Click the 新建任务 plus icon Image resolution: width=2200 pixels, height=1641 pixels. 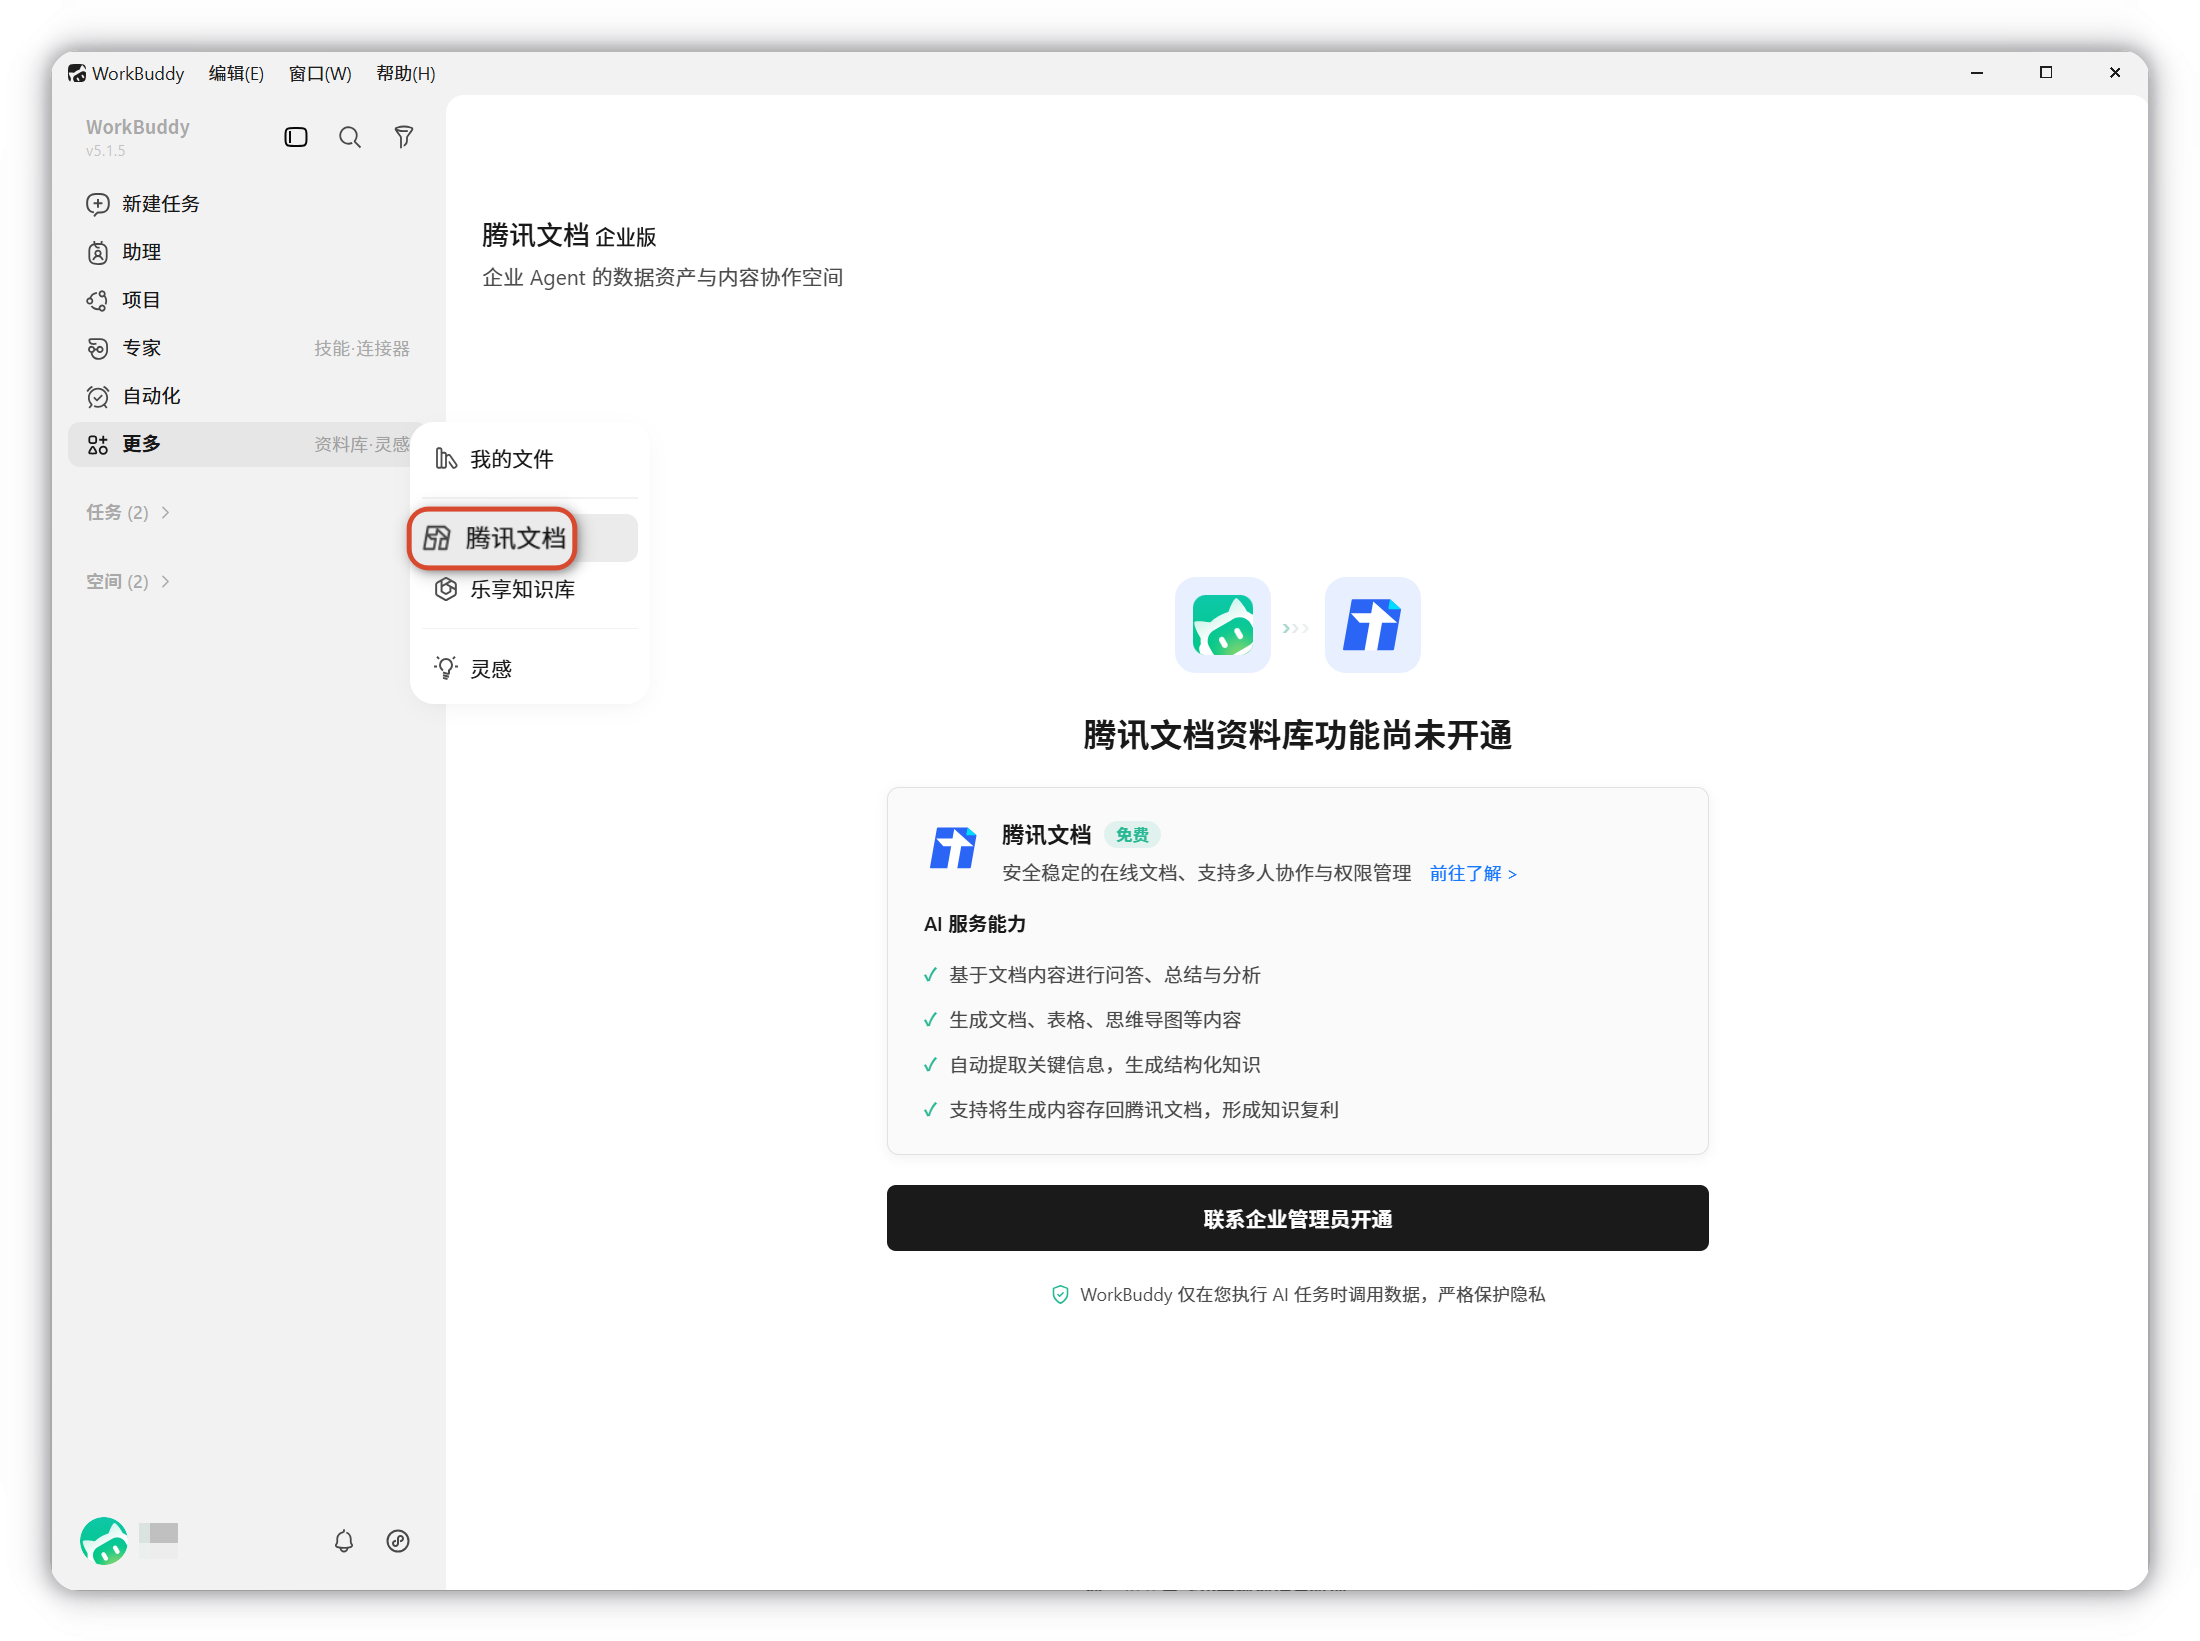98,204
